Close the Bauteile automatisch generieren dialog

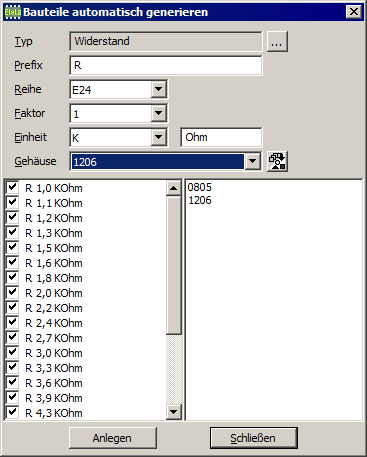tap(353, 12)
